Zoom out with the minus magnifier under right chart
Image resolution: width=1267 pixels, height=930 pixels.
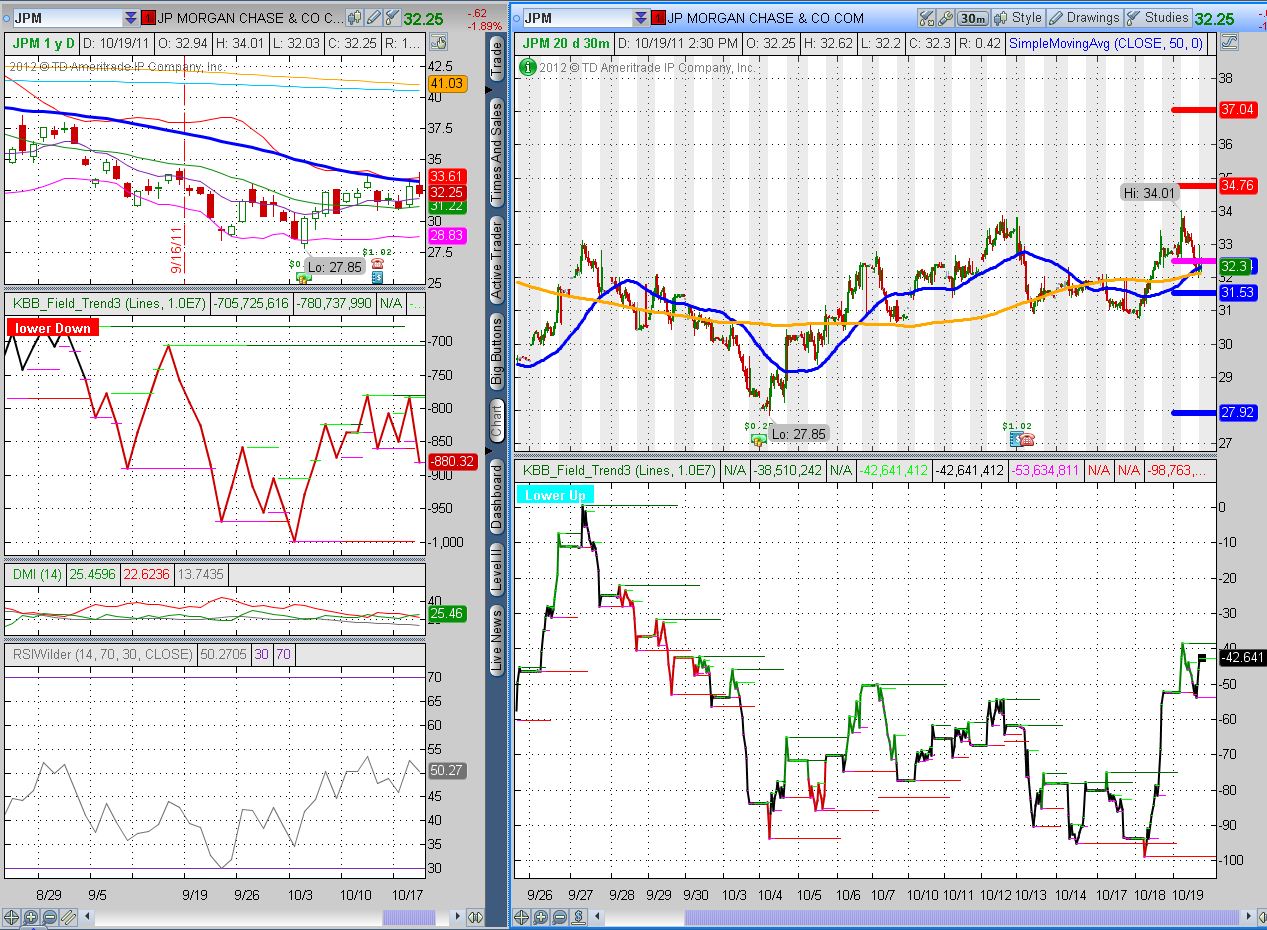click(x=557, y=916)
